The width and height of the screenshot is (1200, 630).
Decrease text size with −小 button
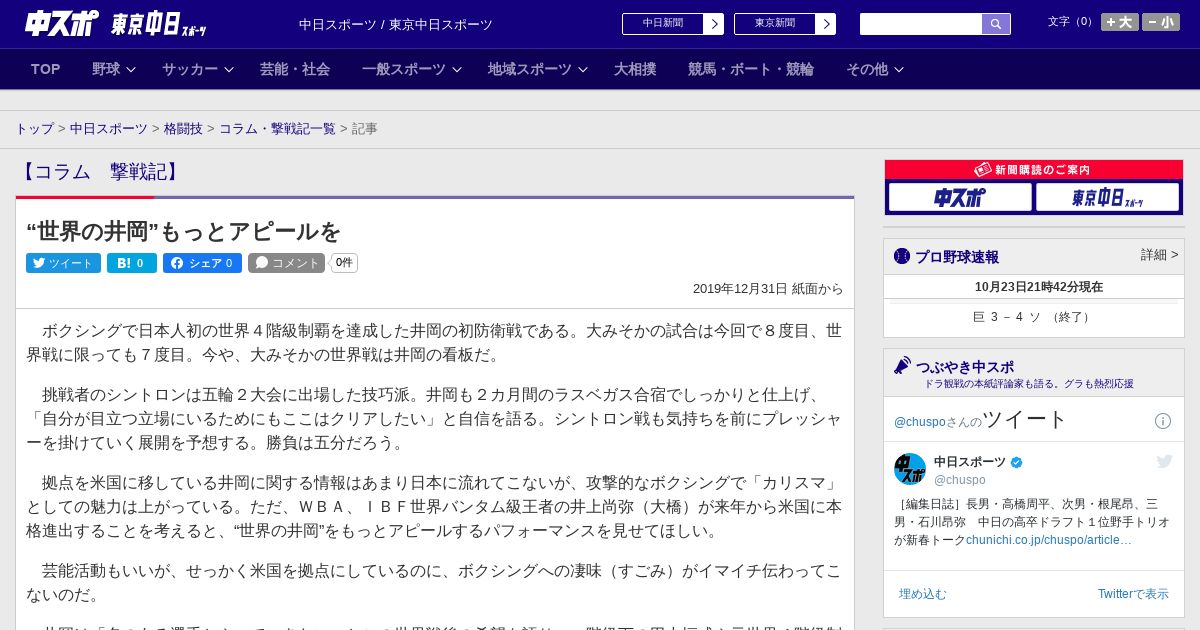(x=1161, y=22)
